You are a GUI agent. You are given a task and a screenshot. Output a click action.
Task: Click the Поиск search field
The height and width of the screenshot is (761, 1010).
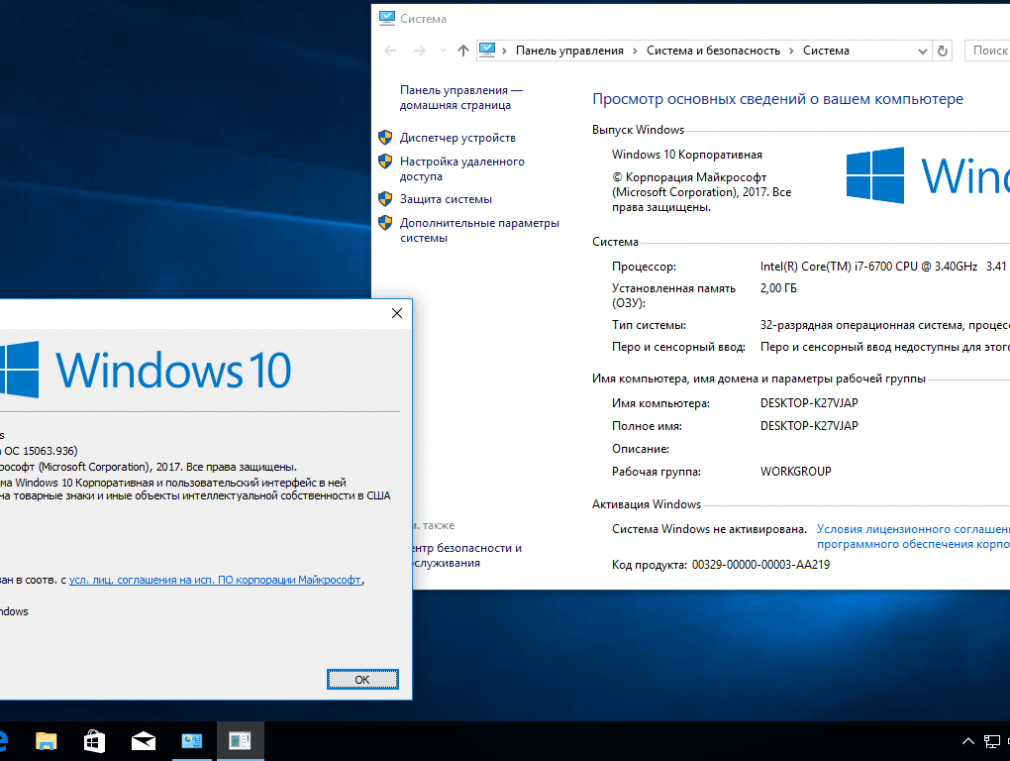coord(987,50)
